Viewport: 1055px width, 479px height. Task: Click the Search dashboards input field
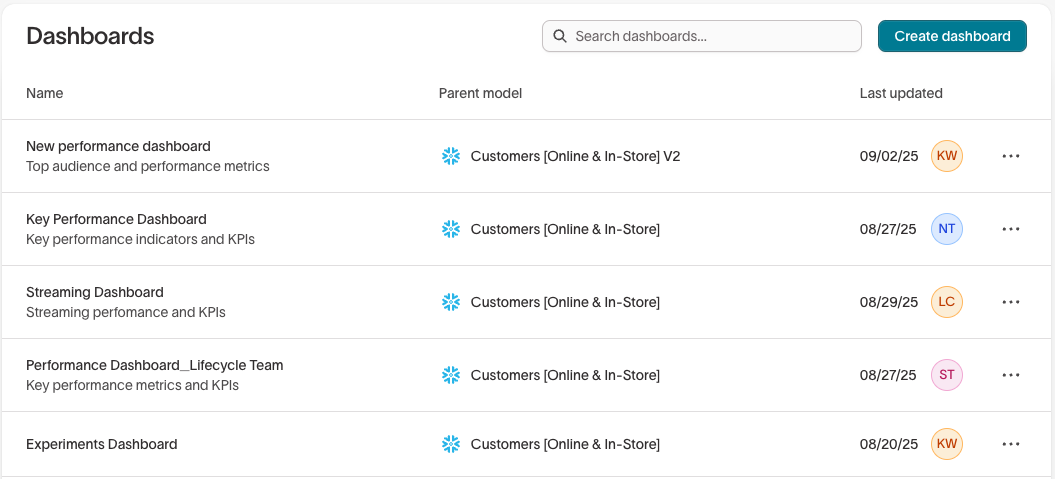coord(710,36)
